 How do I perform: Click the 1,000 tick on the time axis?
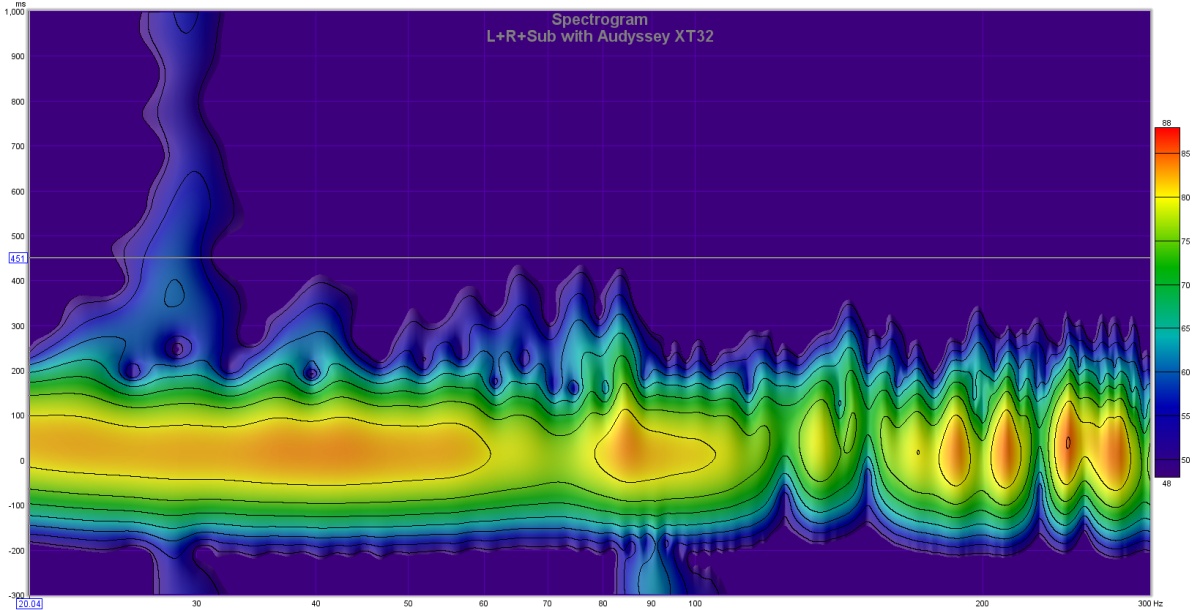[14, 11]
